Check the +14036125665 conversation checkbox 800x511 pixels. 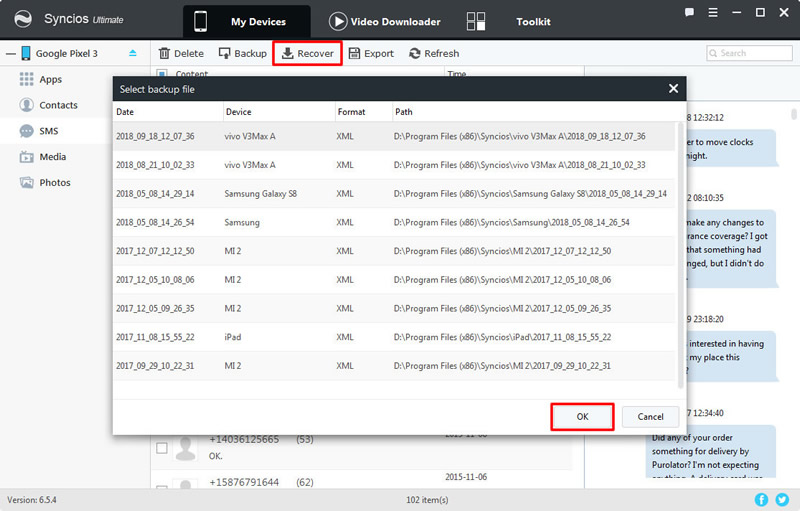tap(162, 448)
